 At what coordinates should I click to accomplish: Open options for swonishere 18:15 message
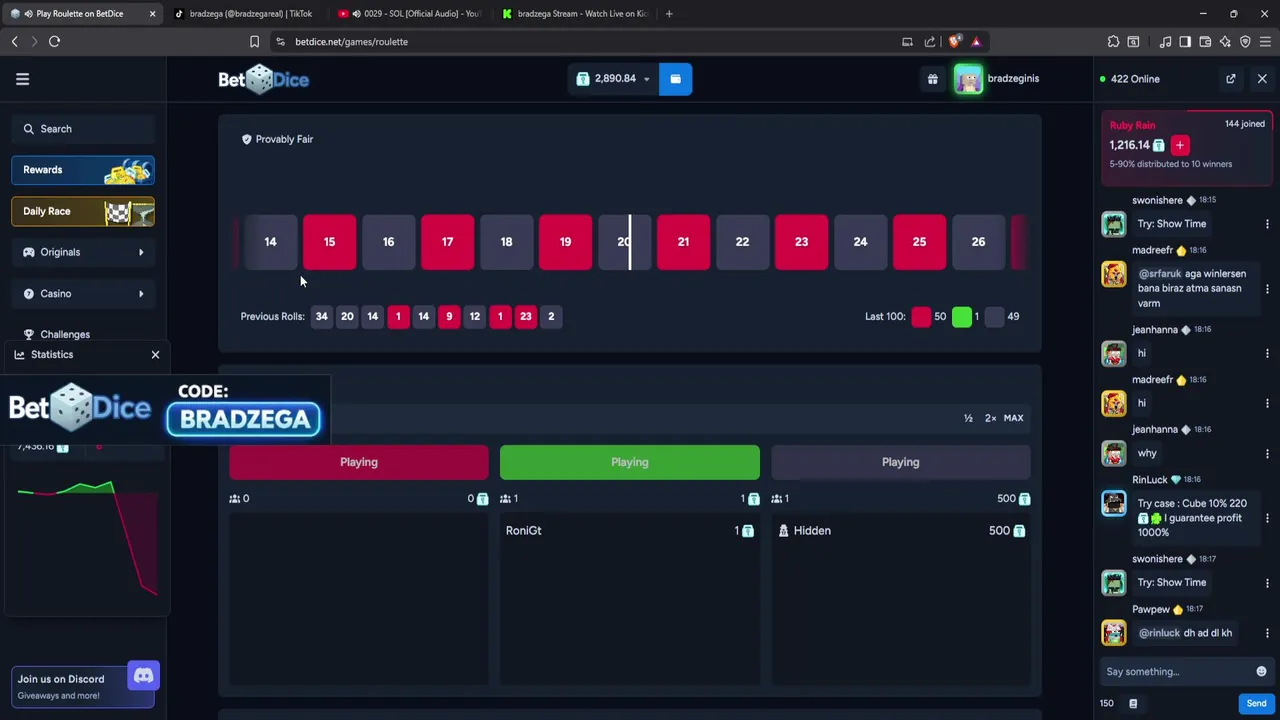[1267, 224]
